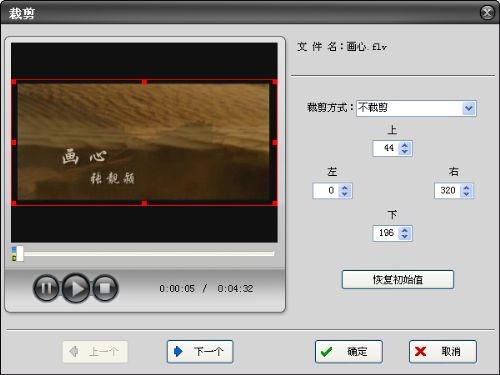Click the elapsed time 0:00:05
This screenshot has width=500, height=375.
tap(177, 288)
